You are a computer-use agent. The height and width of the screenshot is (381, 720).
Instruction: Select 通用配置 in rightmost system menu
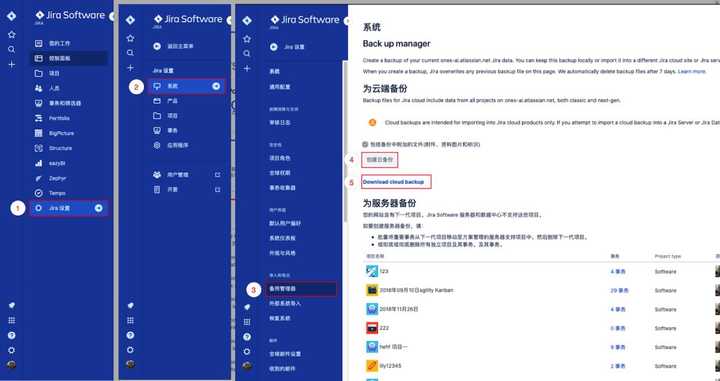click(x=280, y=87)
